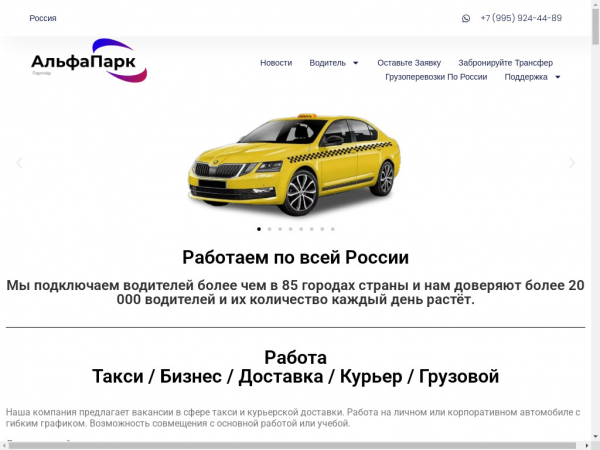Call the phone number +7 (995) 924-44-89
The image size is (600, 450).
[x=521, y=18]
